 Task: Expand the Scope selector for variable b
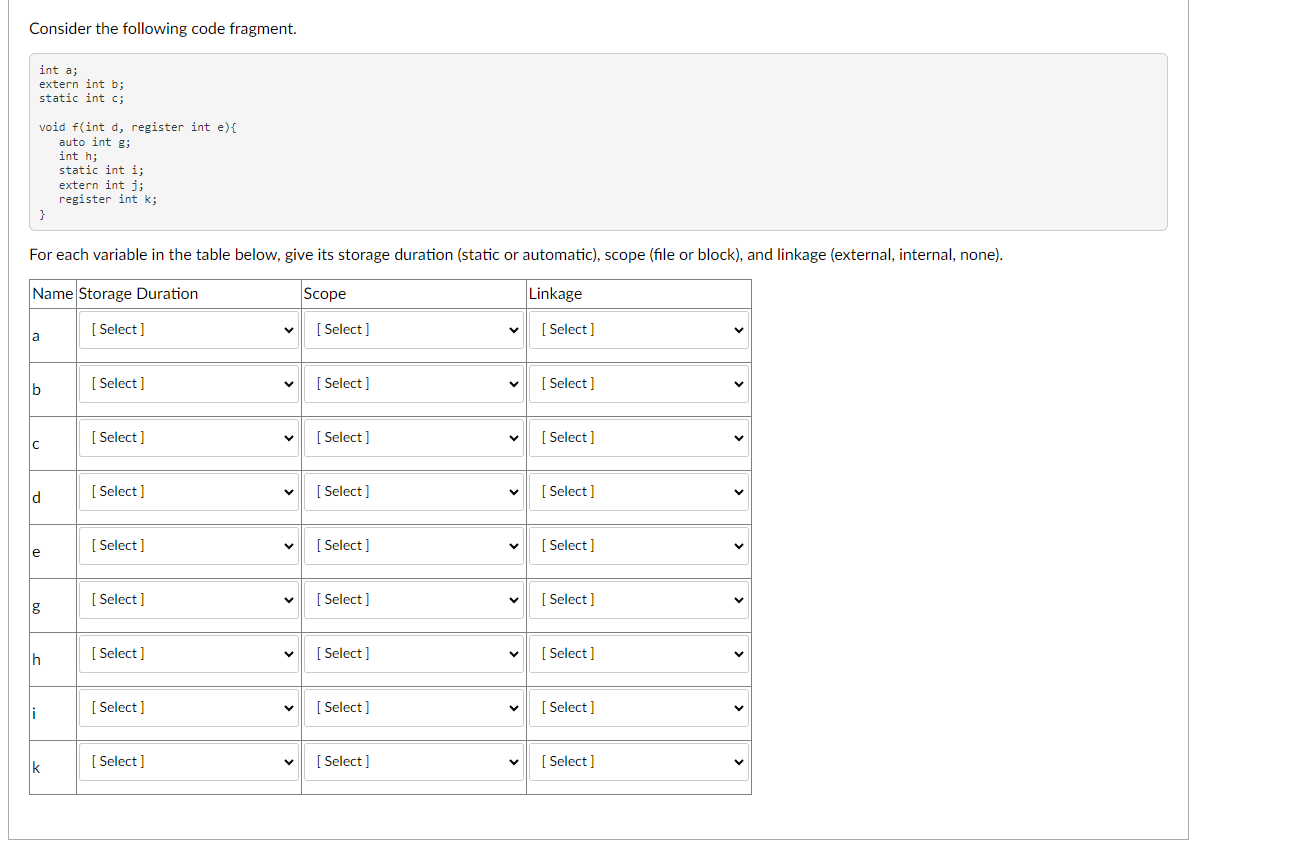pyautogui.click(x=413, y=383)
